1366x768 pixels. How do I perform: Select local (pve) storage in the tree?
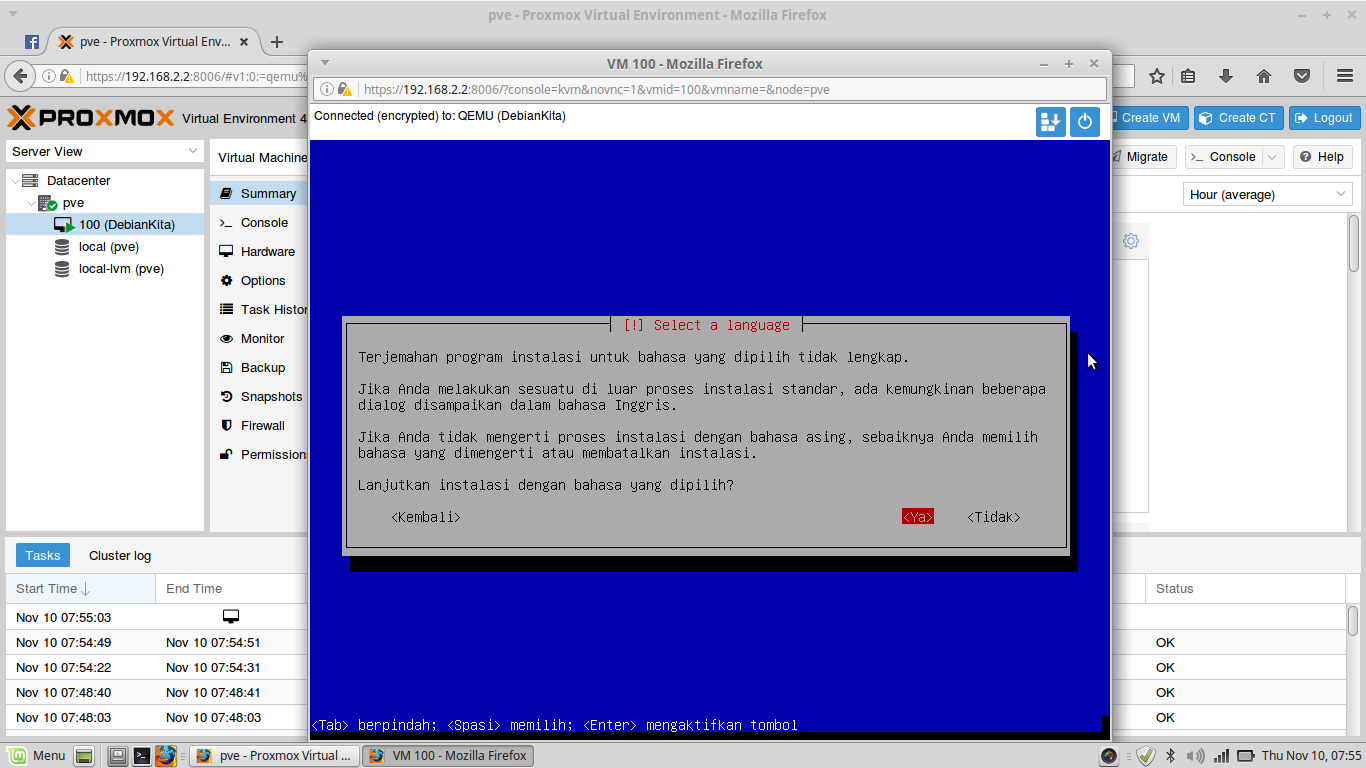click(x=108, y=247)
